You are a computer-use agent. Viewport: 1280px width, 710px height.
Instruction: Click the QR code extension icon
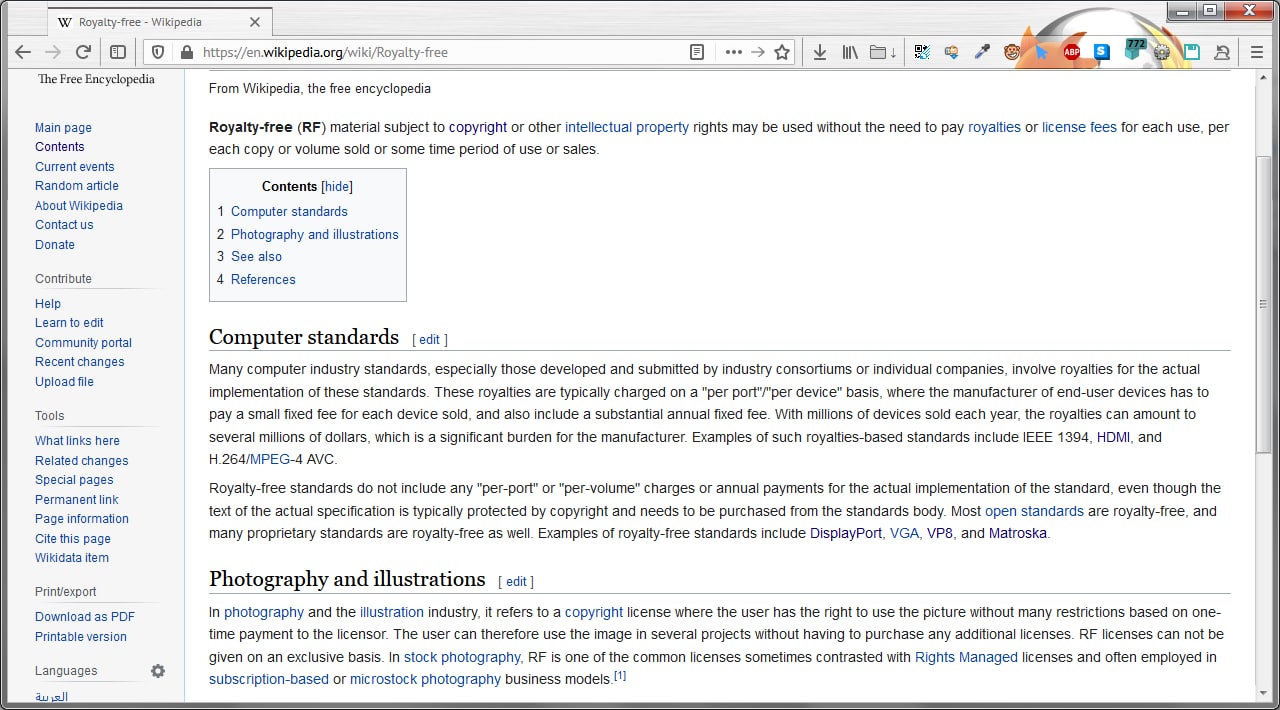point(921,52)
